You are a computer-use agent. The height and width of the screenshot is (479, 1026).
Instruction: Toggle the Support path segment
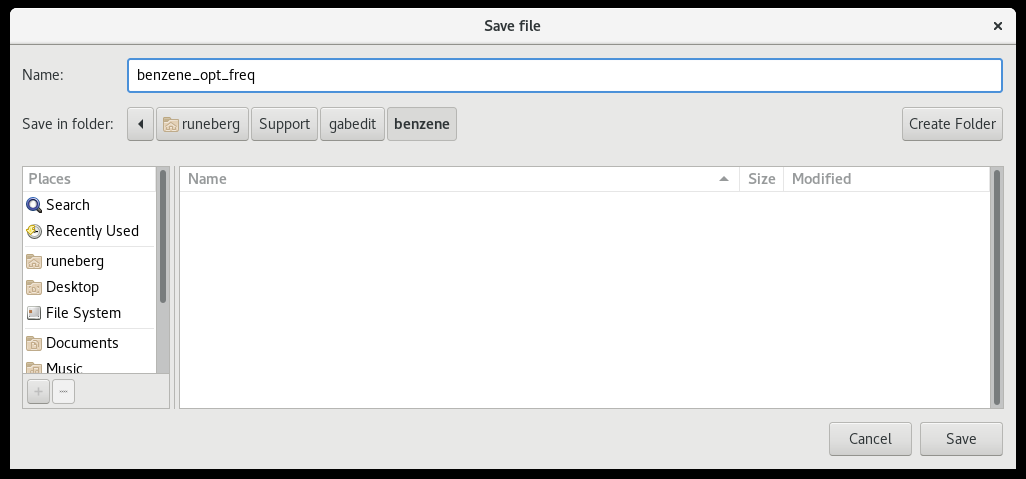point(284,124)
